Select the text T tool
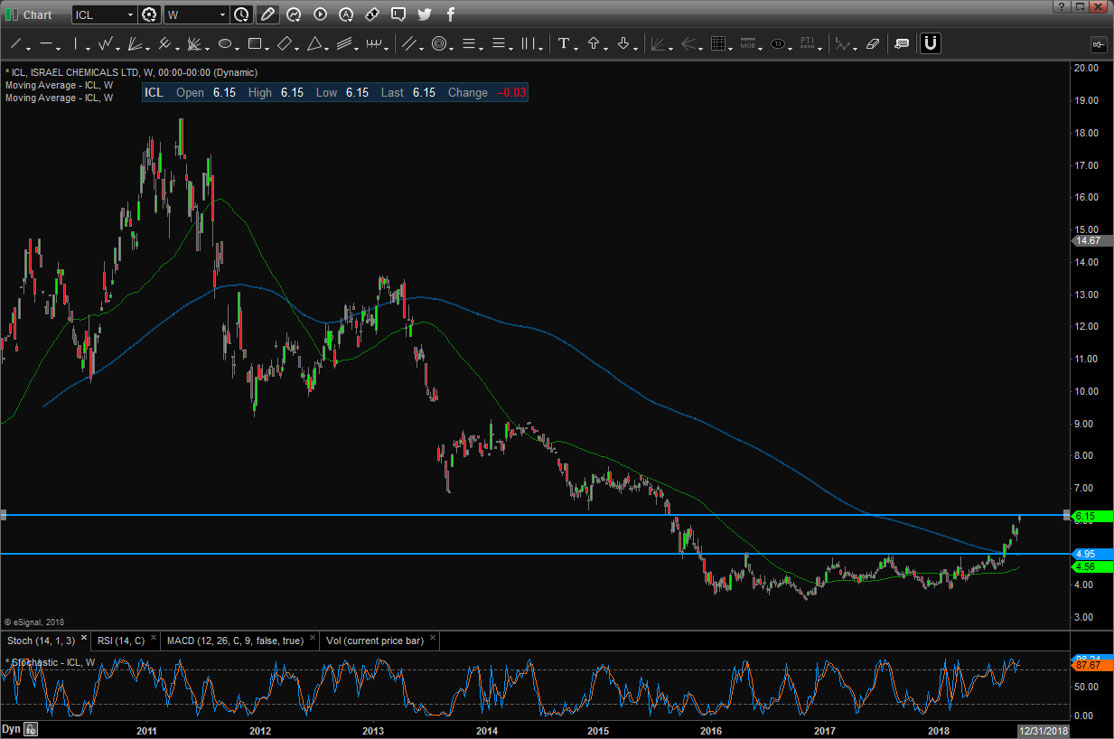The width and height of the screenshot is (1114, 739). [x=563, y=44]
